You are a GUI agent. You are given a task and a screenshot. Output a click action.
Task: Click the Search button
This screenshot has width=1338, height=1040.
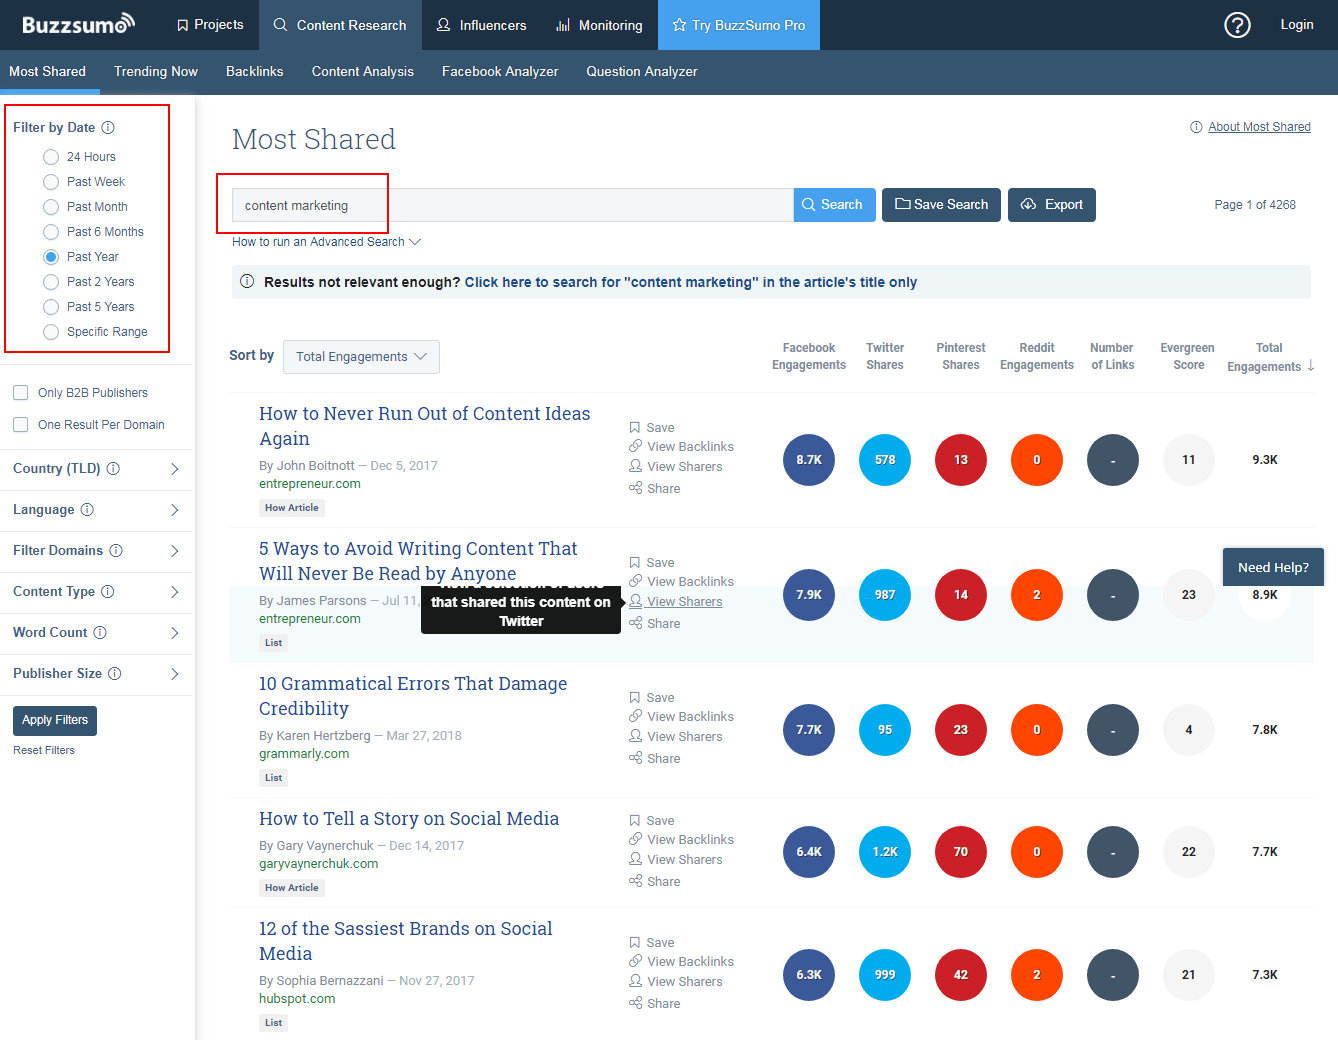tap(834, 205)
